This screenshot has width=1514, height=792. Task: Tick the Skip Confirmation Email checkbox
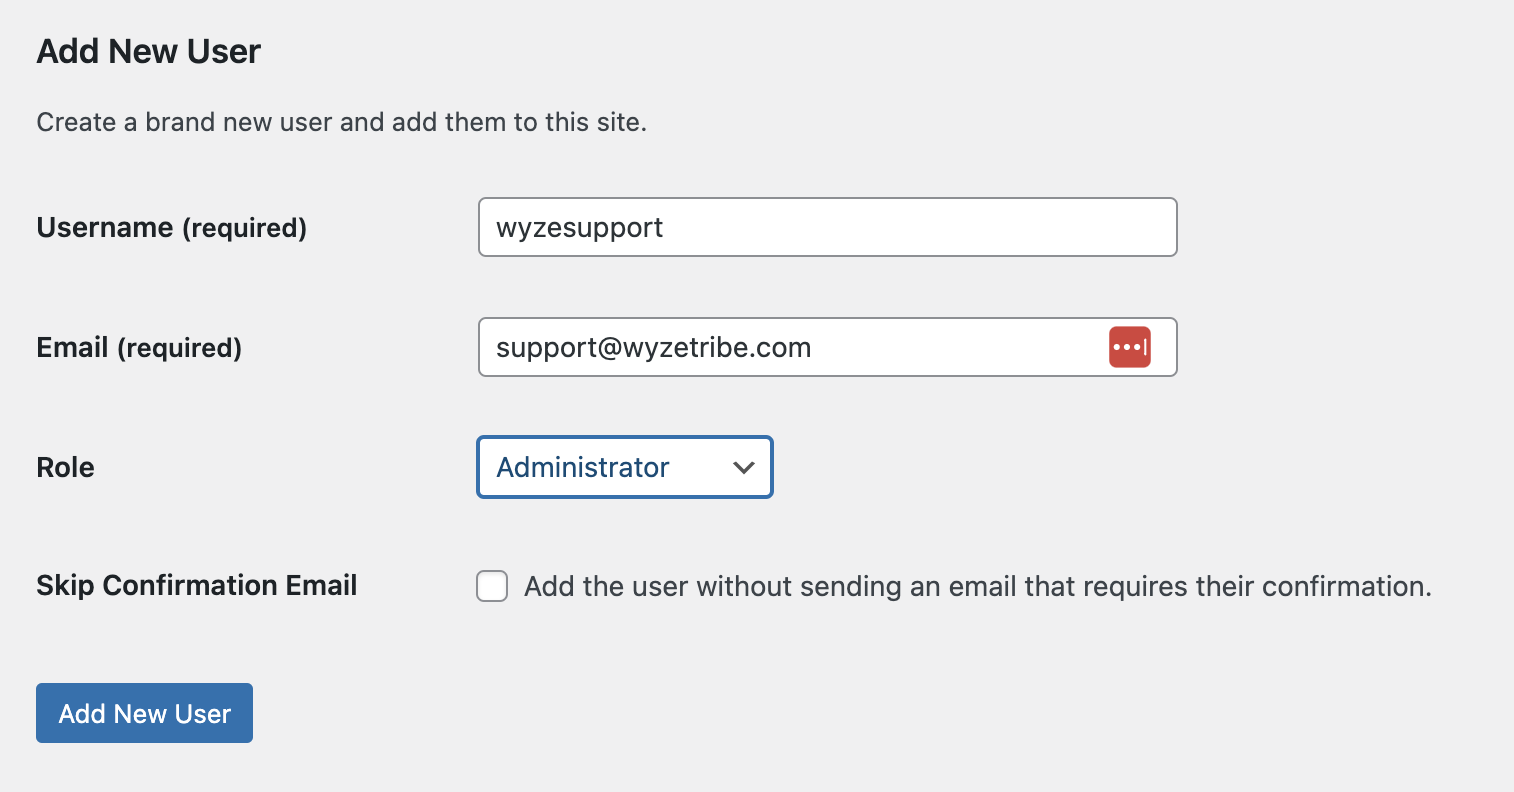[x=492, y=586]
